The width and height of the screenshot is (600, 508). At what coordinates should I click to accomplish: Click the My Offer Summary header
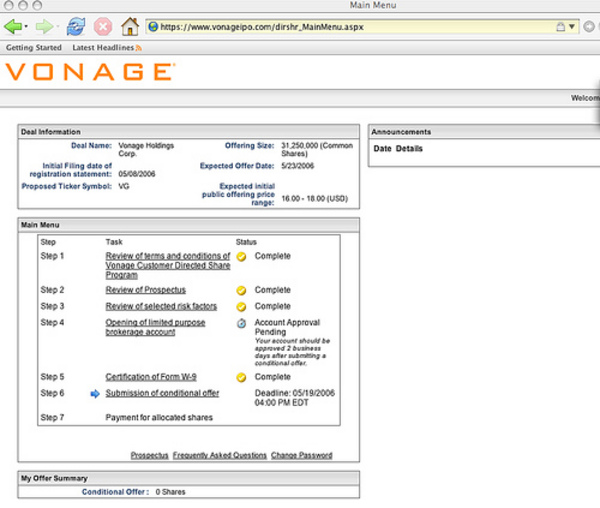point(189,478)
